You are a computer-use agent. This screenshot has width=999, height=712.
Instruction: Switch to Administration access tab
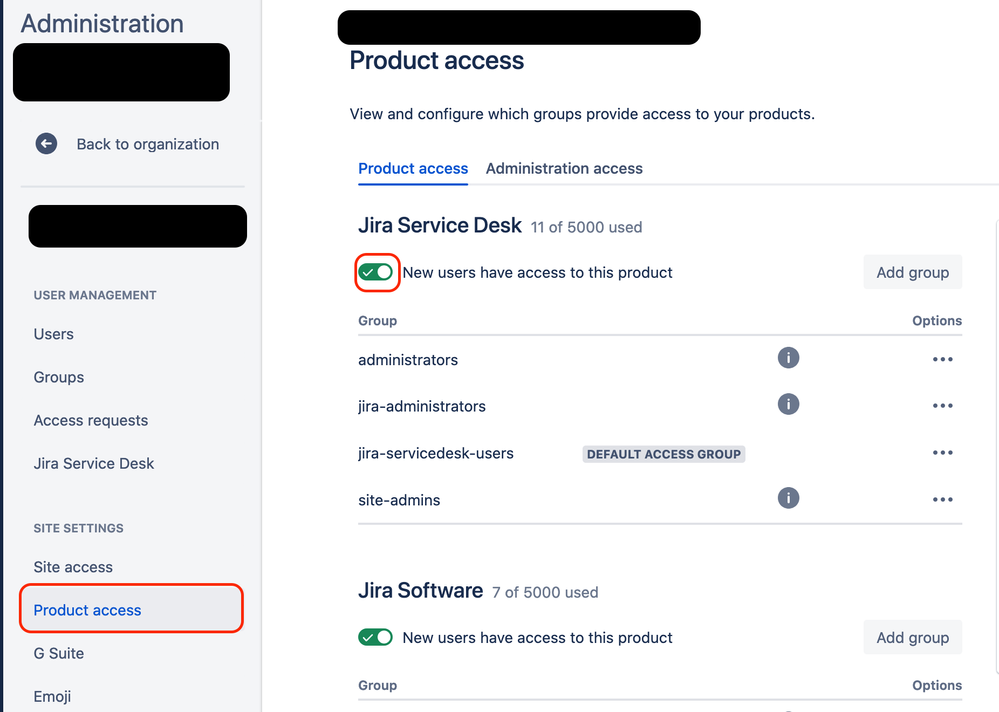pos(564,168)
